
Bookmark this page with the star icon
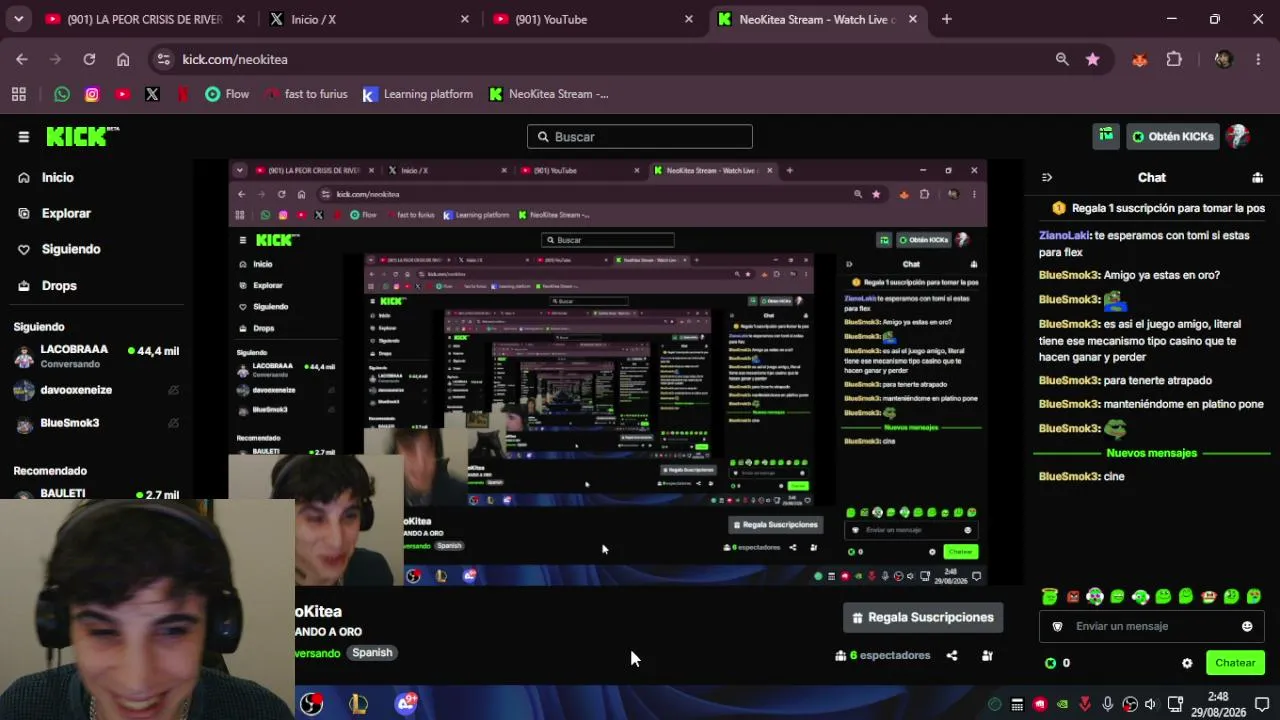click(x=1093, y=59)
